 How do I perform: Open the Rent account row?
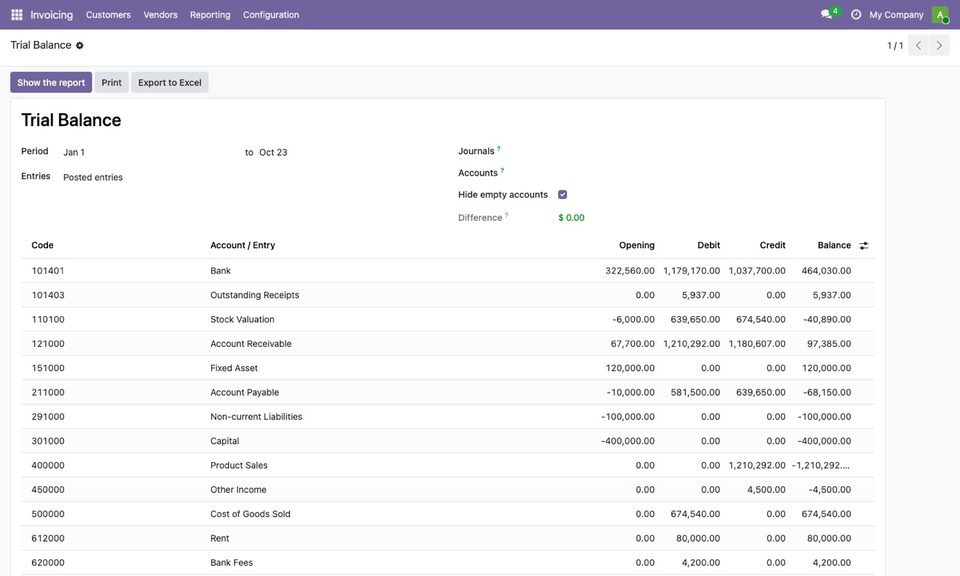[x=448, y=539]
